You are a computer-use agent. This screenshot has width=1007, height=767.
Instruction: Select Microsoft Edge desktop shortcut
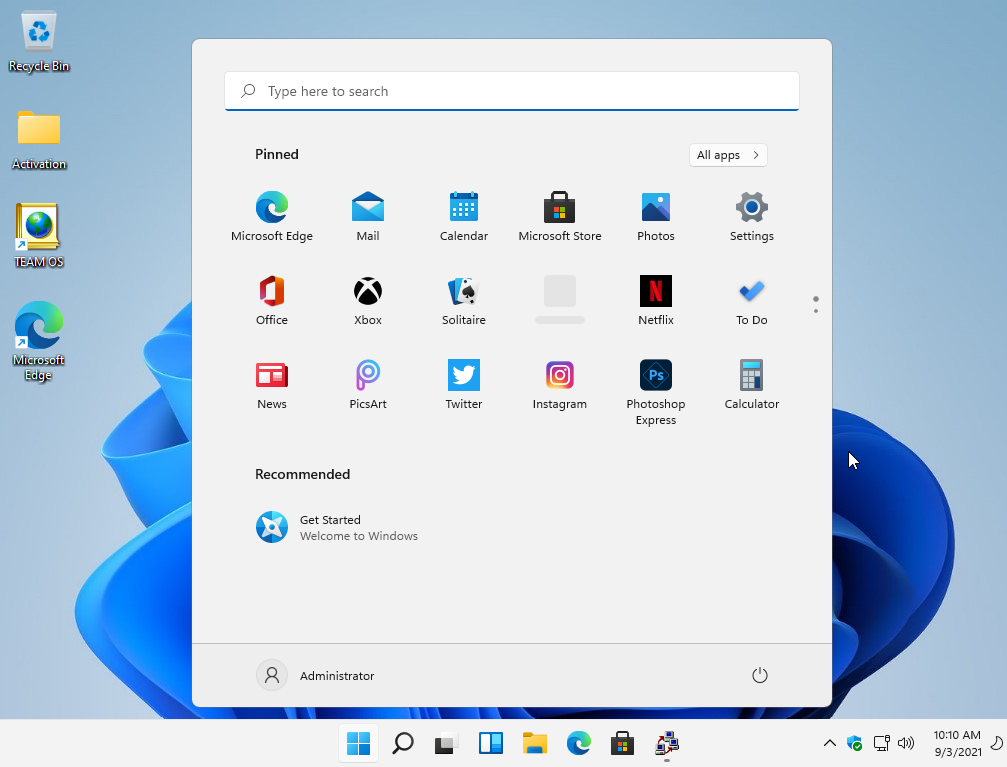(39, 341)
